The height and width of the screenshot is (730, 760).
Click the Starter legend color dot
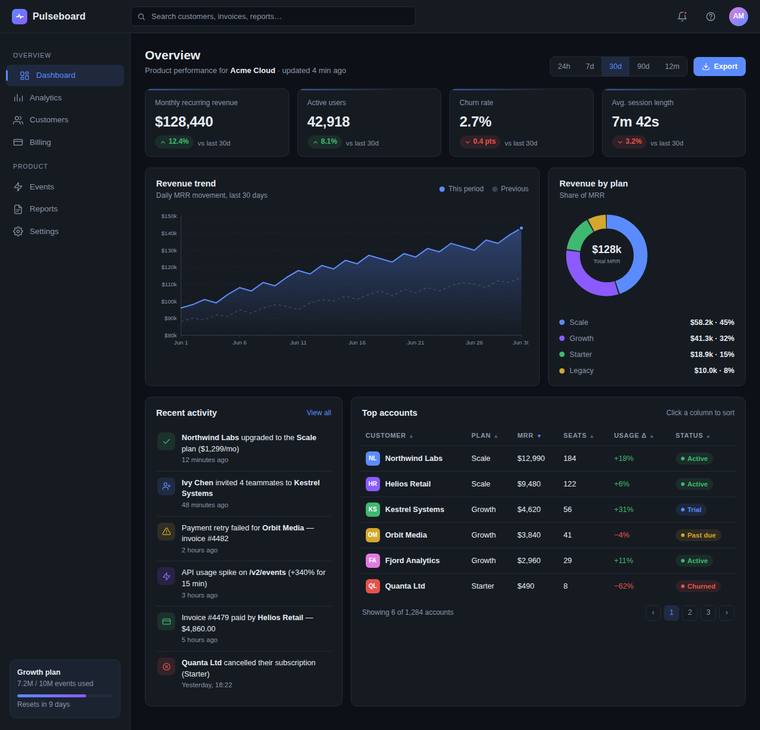click(562, 354)
